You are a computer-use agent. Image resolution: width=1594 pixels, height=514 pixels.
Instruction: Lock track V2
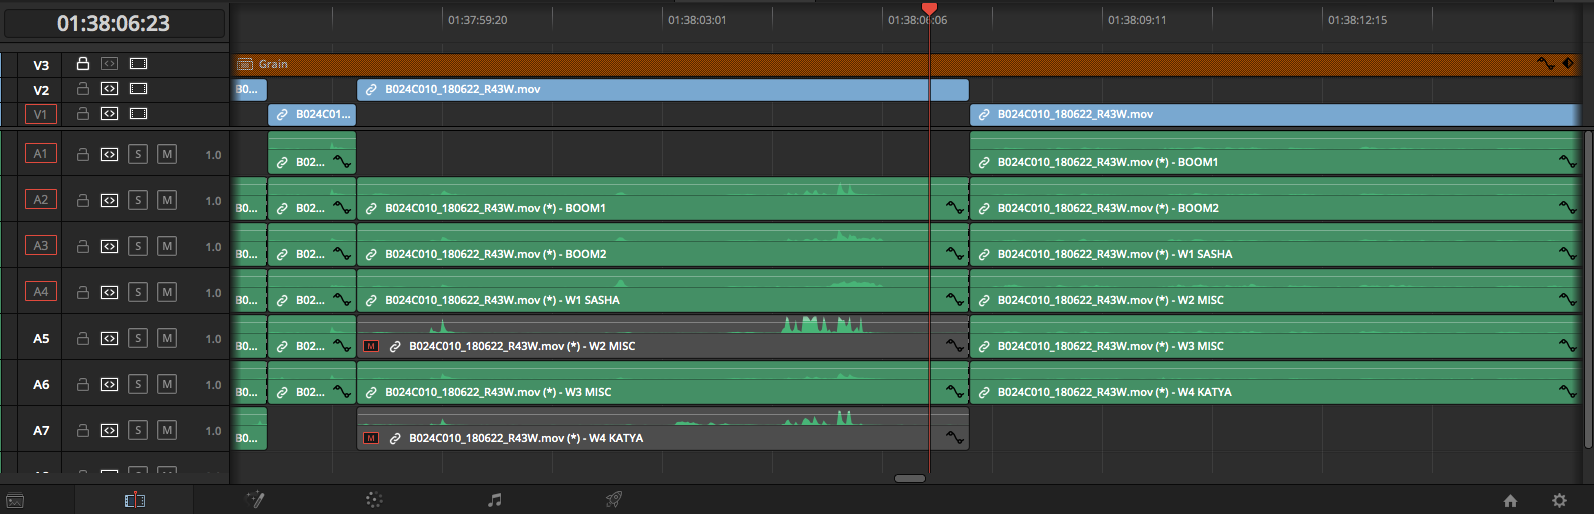pos(83,89)
